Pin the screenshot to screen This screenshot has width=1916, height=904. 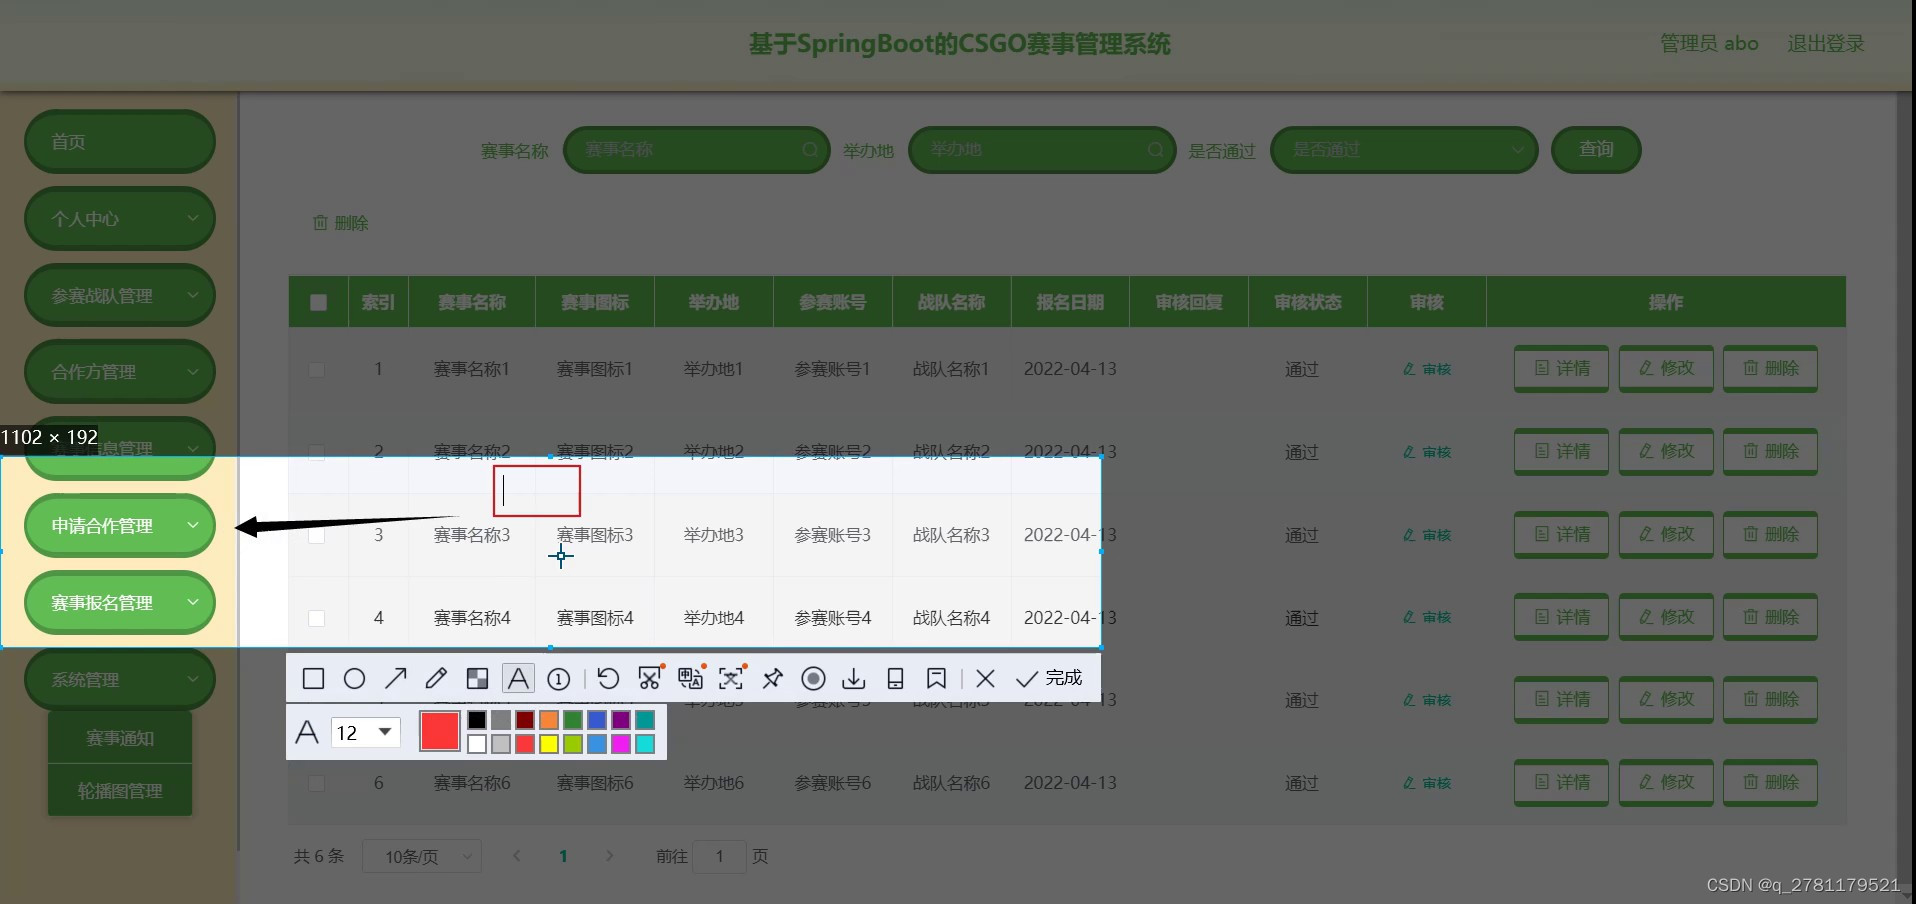(772, 679)
